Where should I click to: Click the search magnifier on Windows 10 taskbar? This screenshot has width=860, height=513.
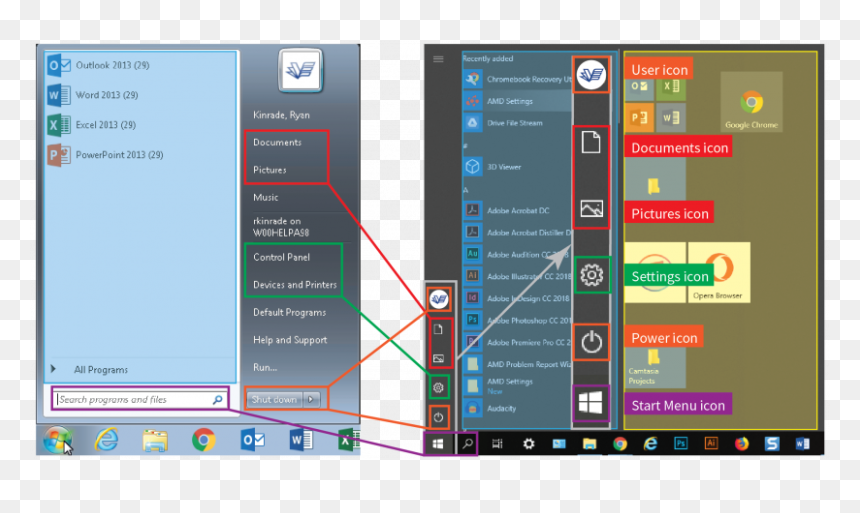[x=467, y=443]
